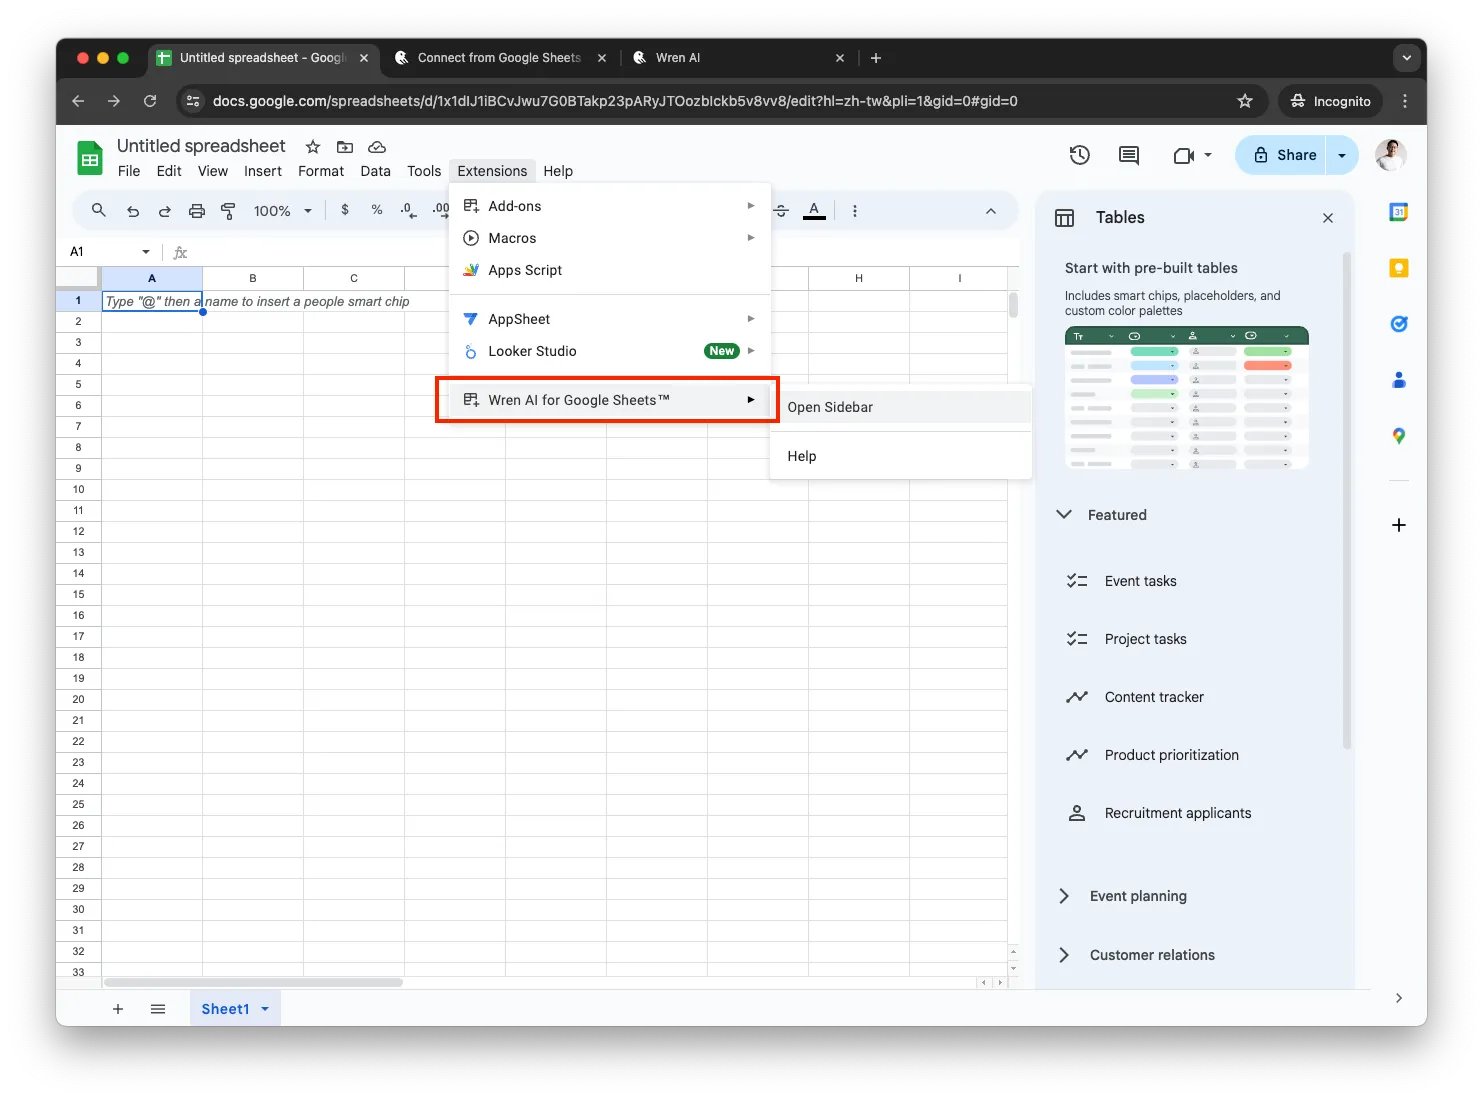Switch to the Wren AI browser tab

point(740,58)
